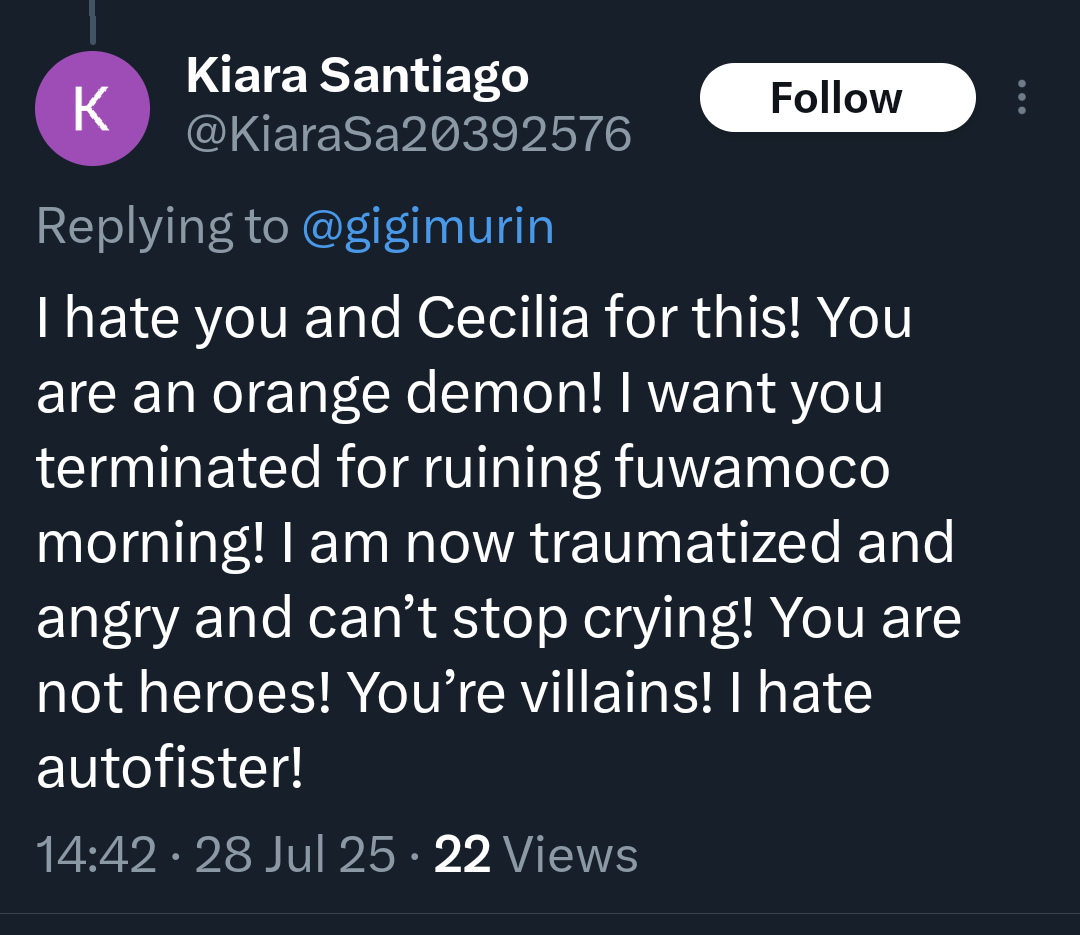The width and height of the screenshot is (1080, 935).
Task: Open the 22 Views count
Action: 536,855
